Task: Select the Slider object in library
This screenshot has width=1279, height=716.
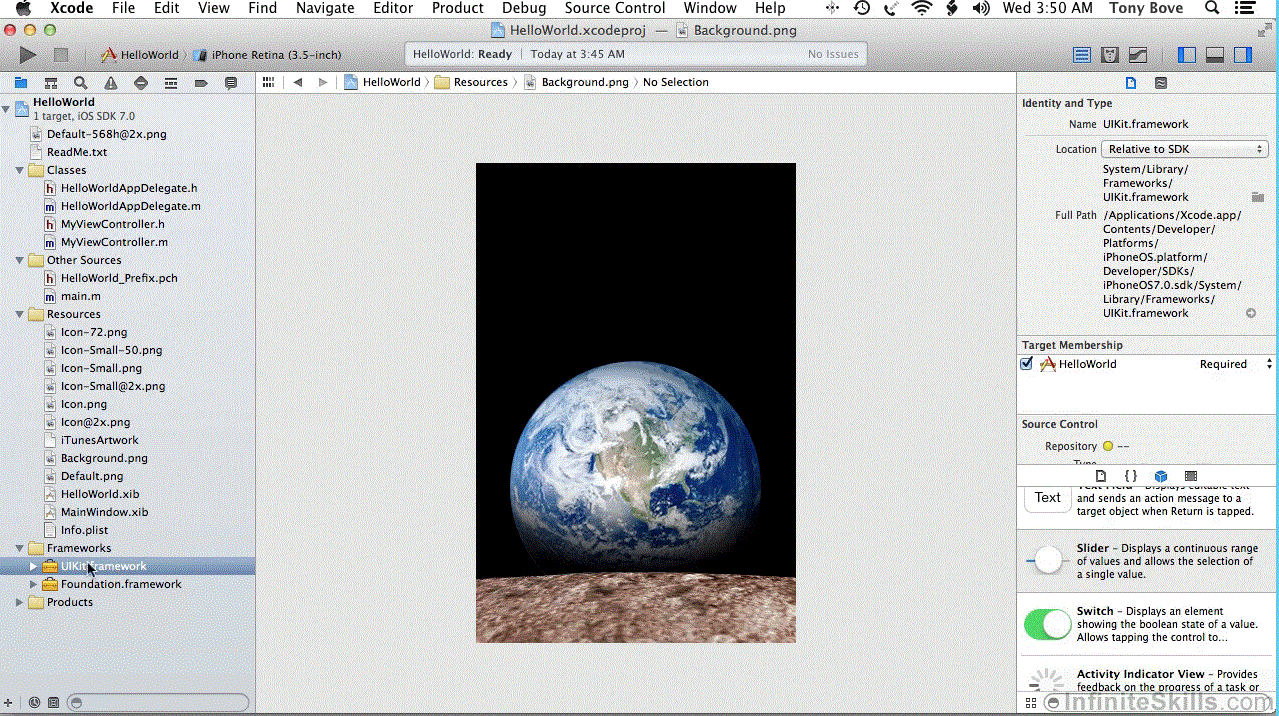Action: pos(1148,561)
